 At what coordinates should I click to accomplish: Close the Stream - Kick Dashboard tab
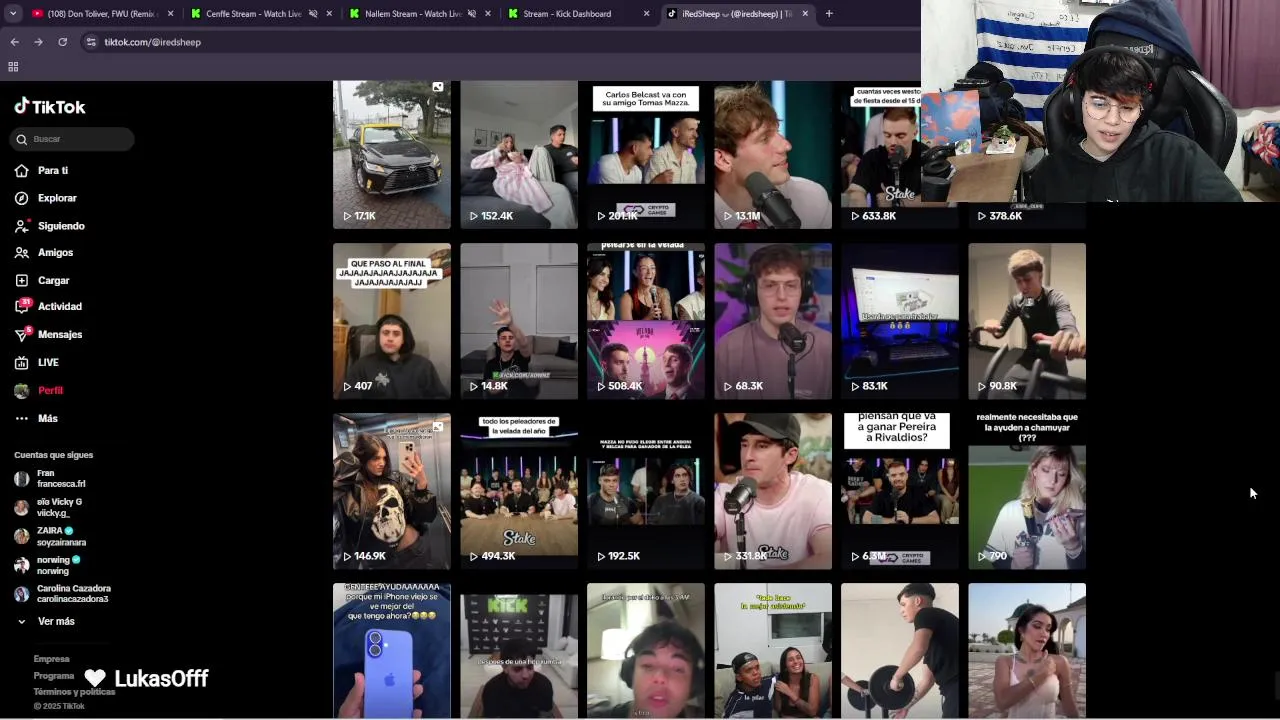coord(646,14)
